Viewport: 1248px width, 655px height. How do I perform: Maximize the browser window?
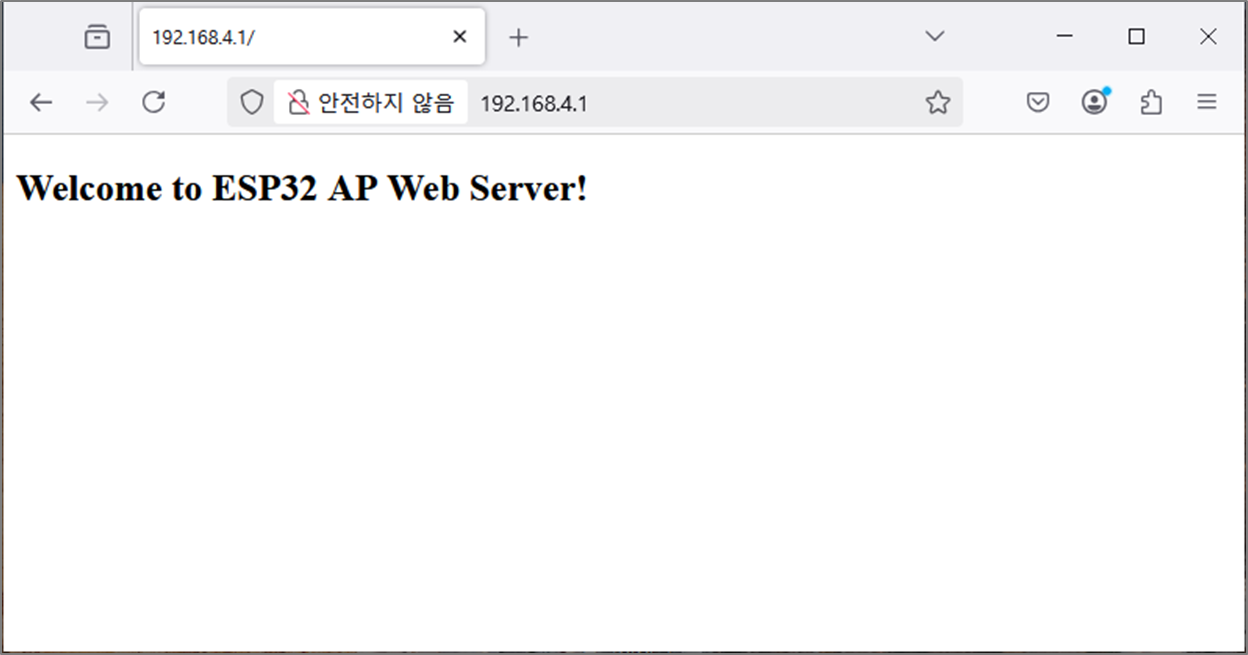click(x=1136, y=36)
